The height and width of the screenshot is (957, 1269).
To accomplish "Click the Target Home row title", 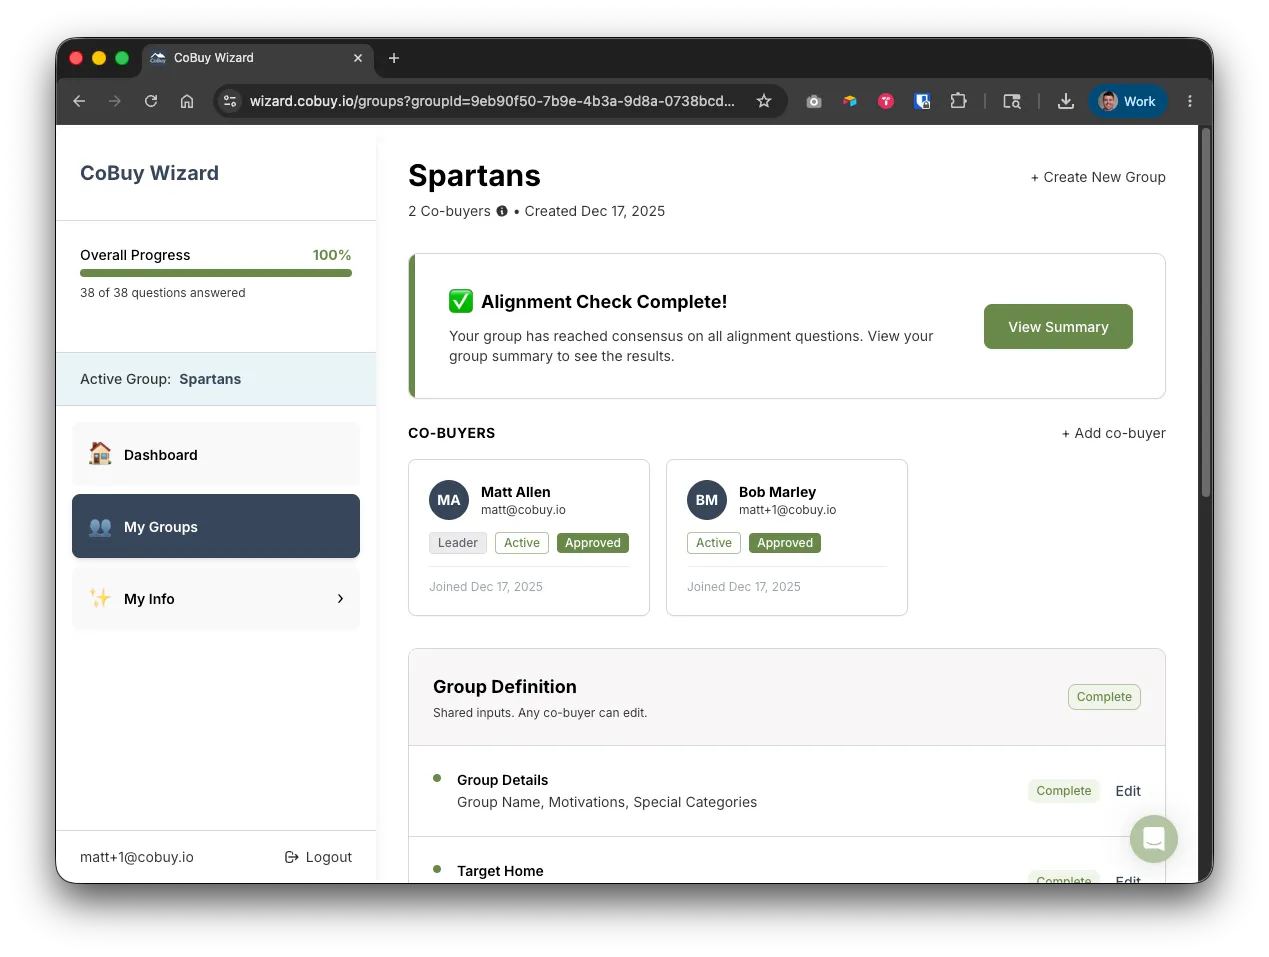I will pyautogui.click(x=500, y=871).
